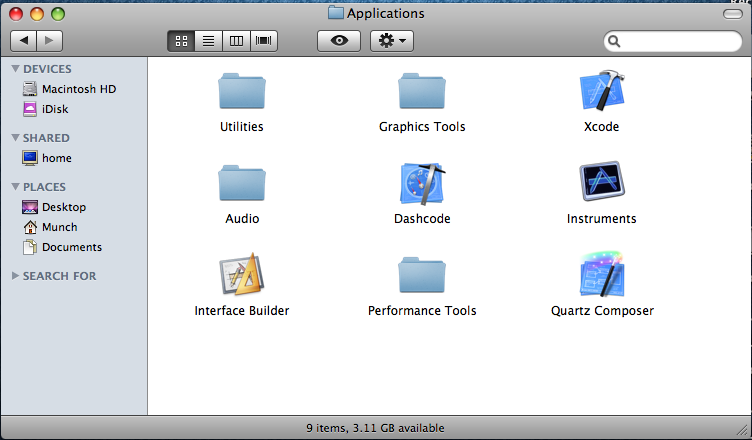Screen dimensions: 752x440
Task: Minimize the window with yellow button
Action: [37, 14]
